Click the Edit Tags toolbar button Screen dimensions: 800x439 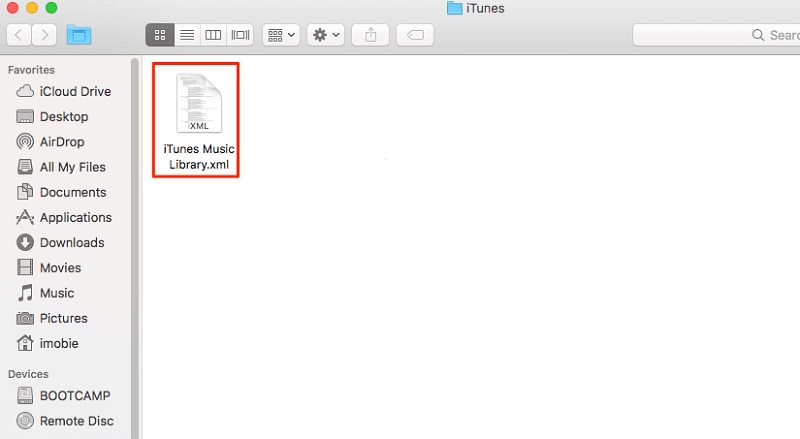(x=415, y=35)
